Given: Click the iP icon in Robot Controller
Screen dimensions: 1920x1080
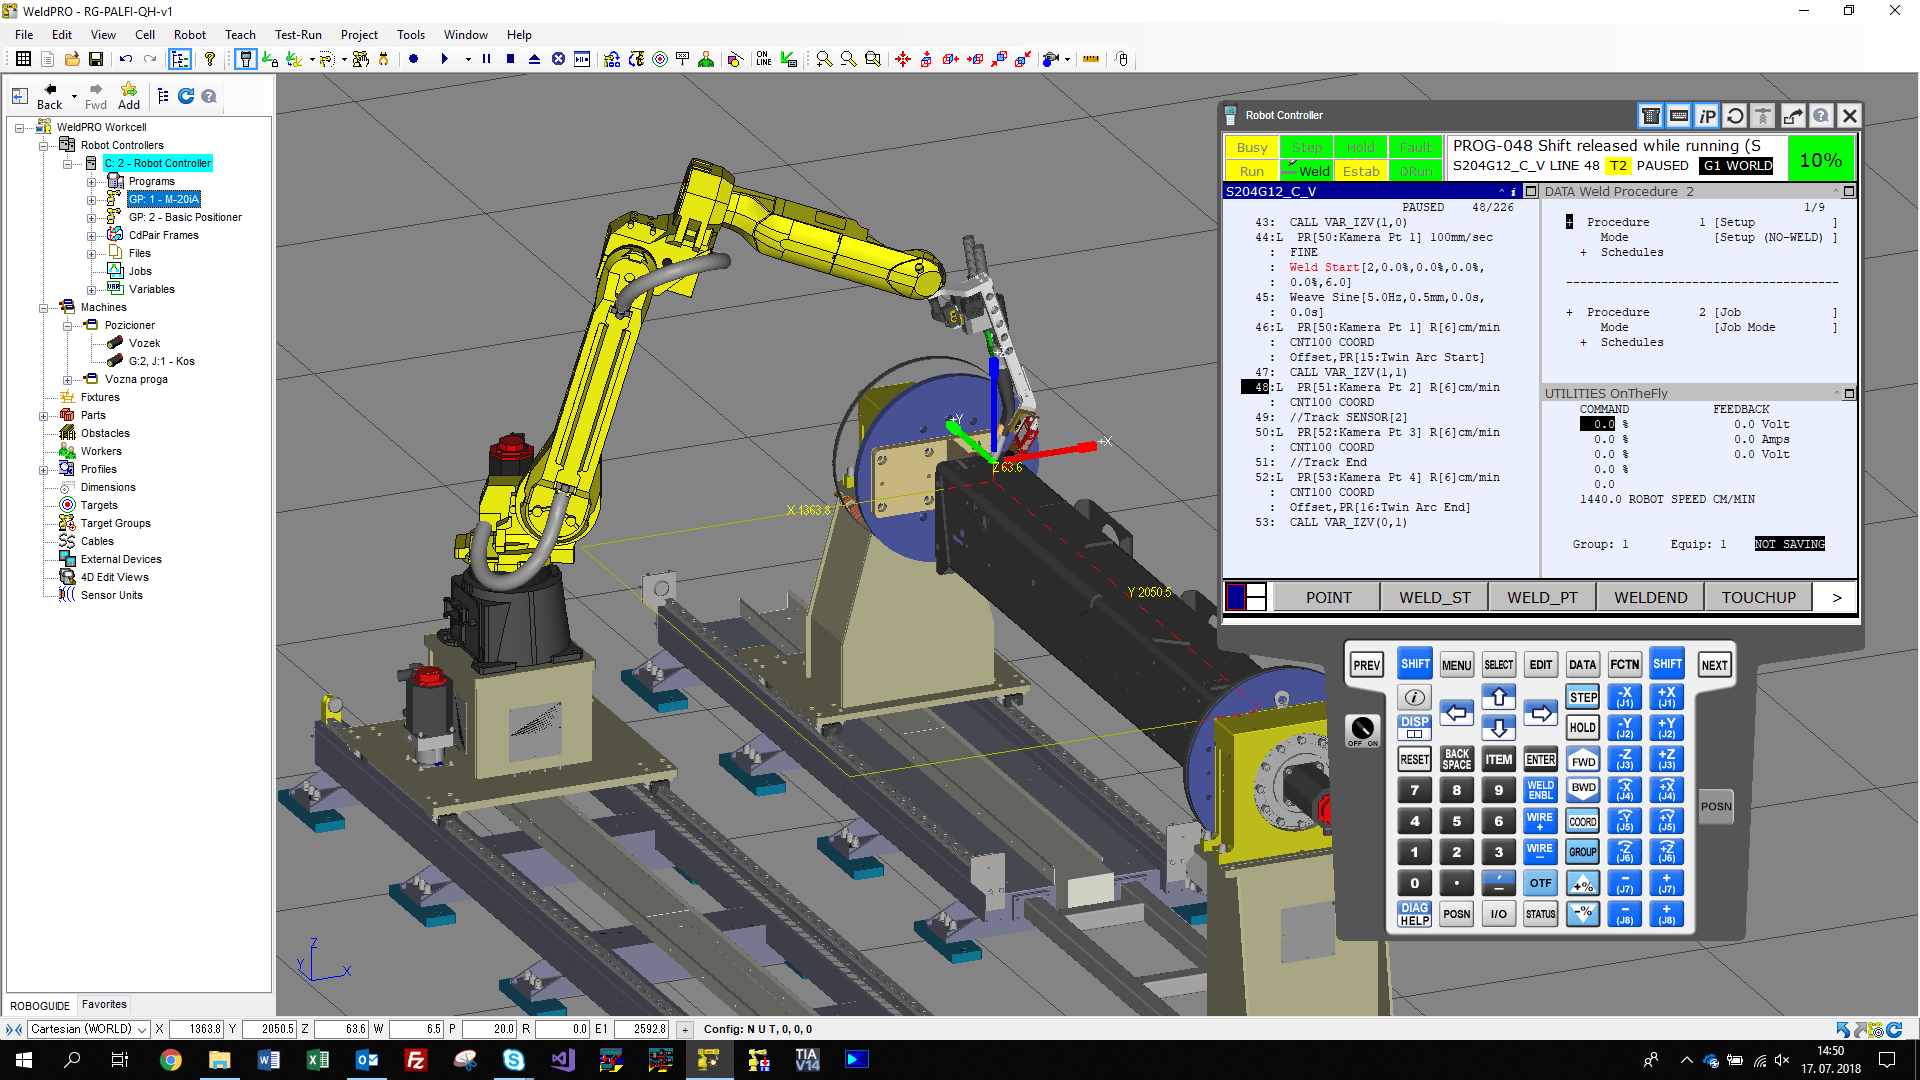Looking at the screenshot, I should [1707, 116].
